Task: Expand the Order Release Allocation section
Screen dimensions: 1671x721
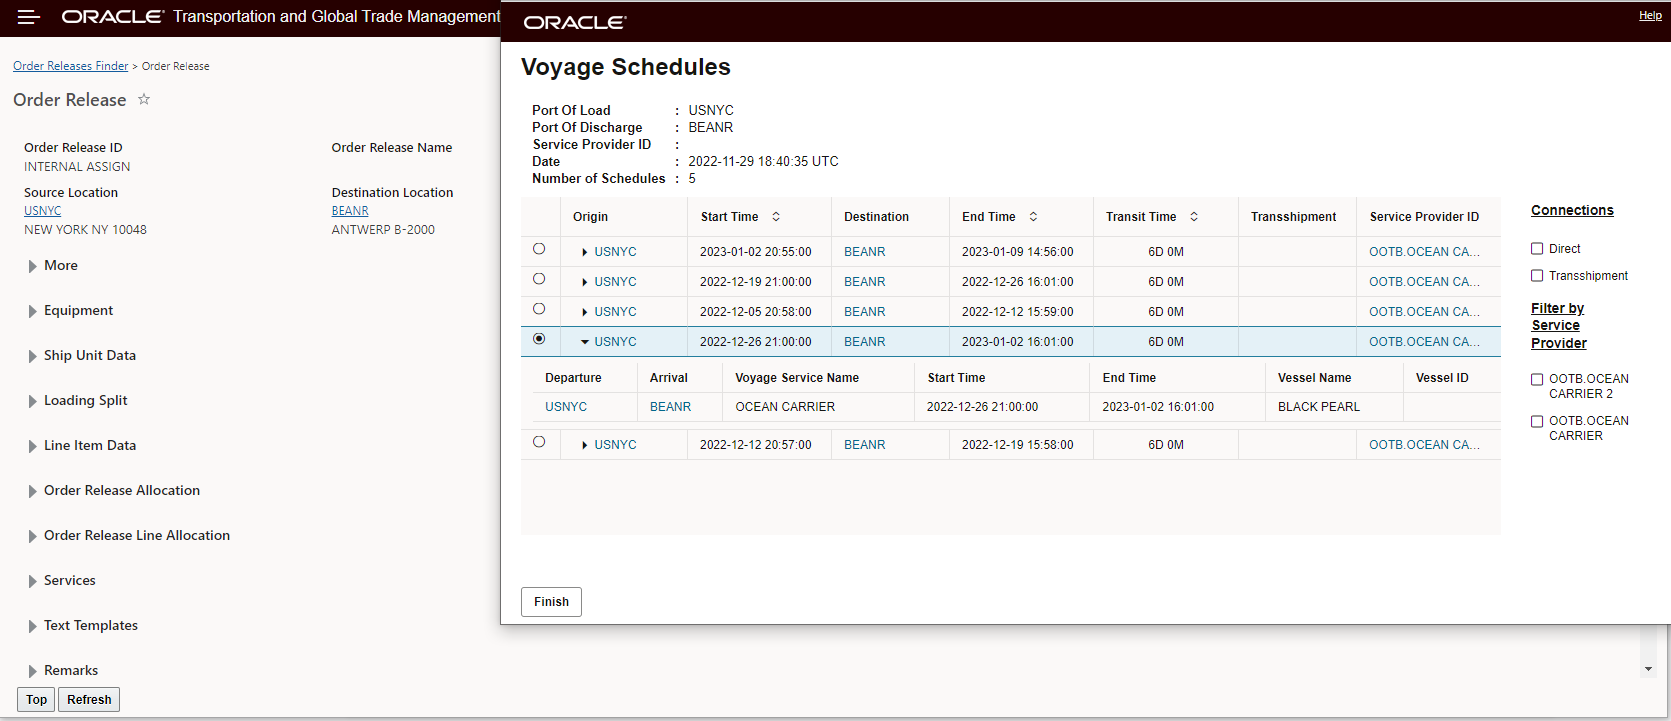Action: click(32, 491)
